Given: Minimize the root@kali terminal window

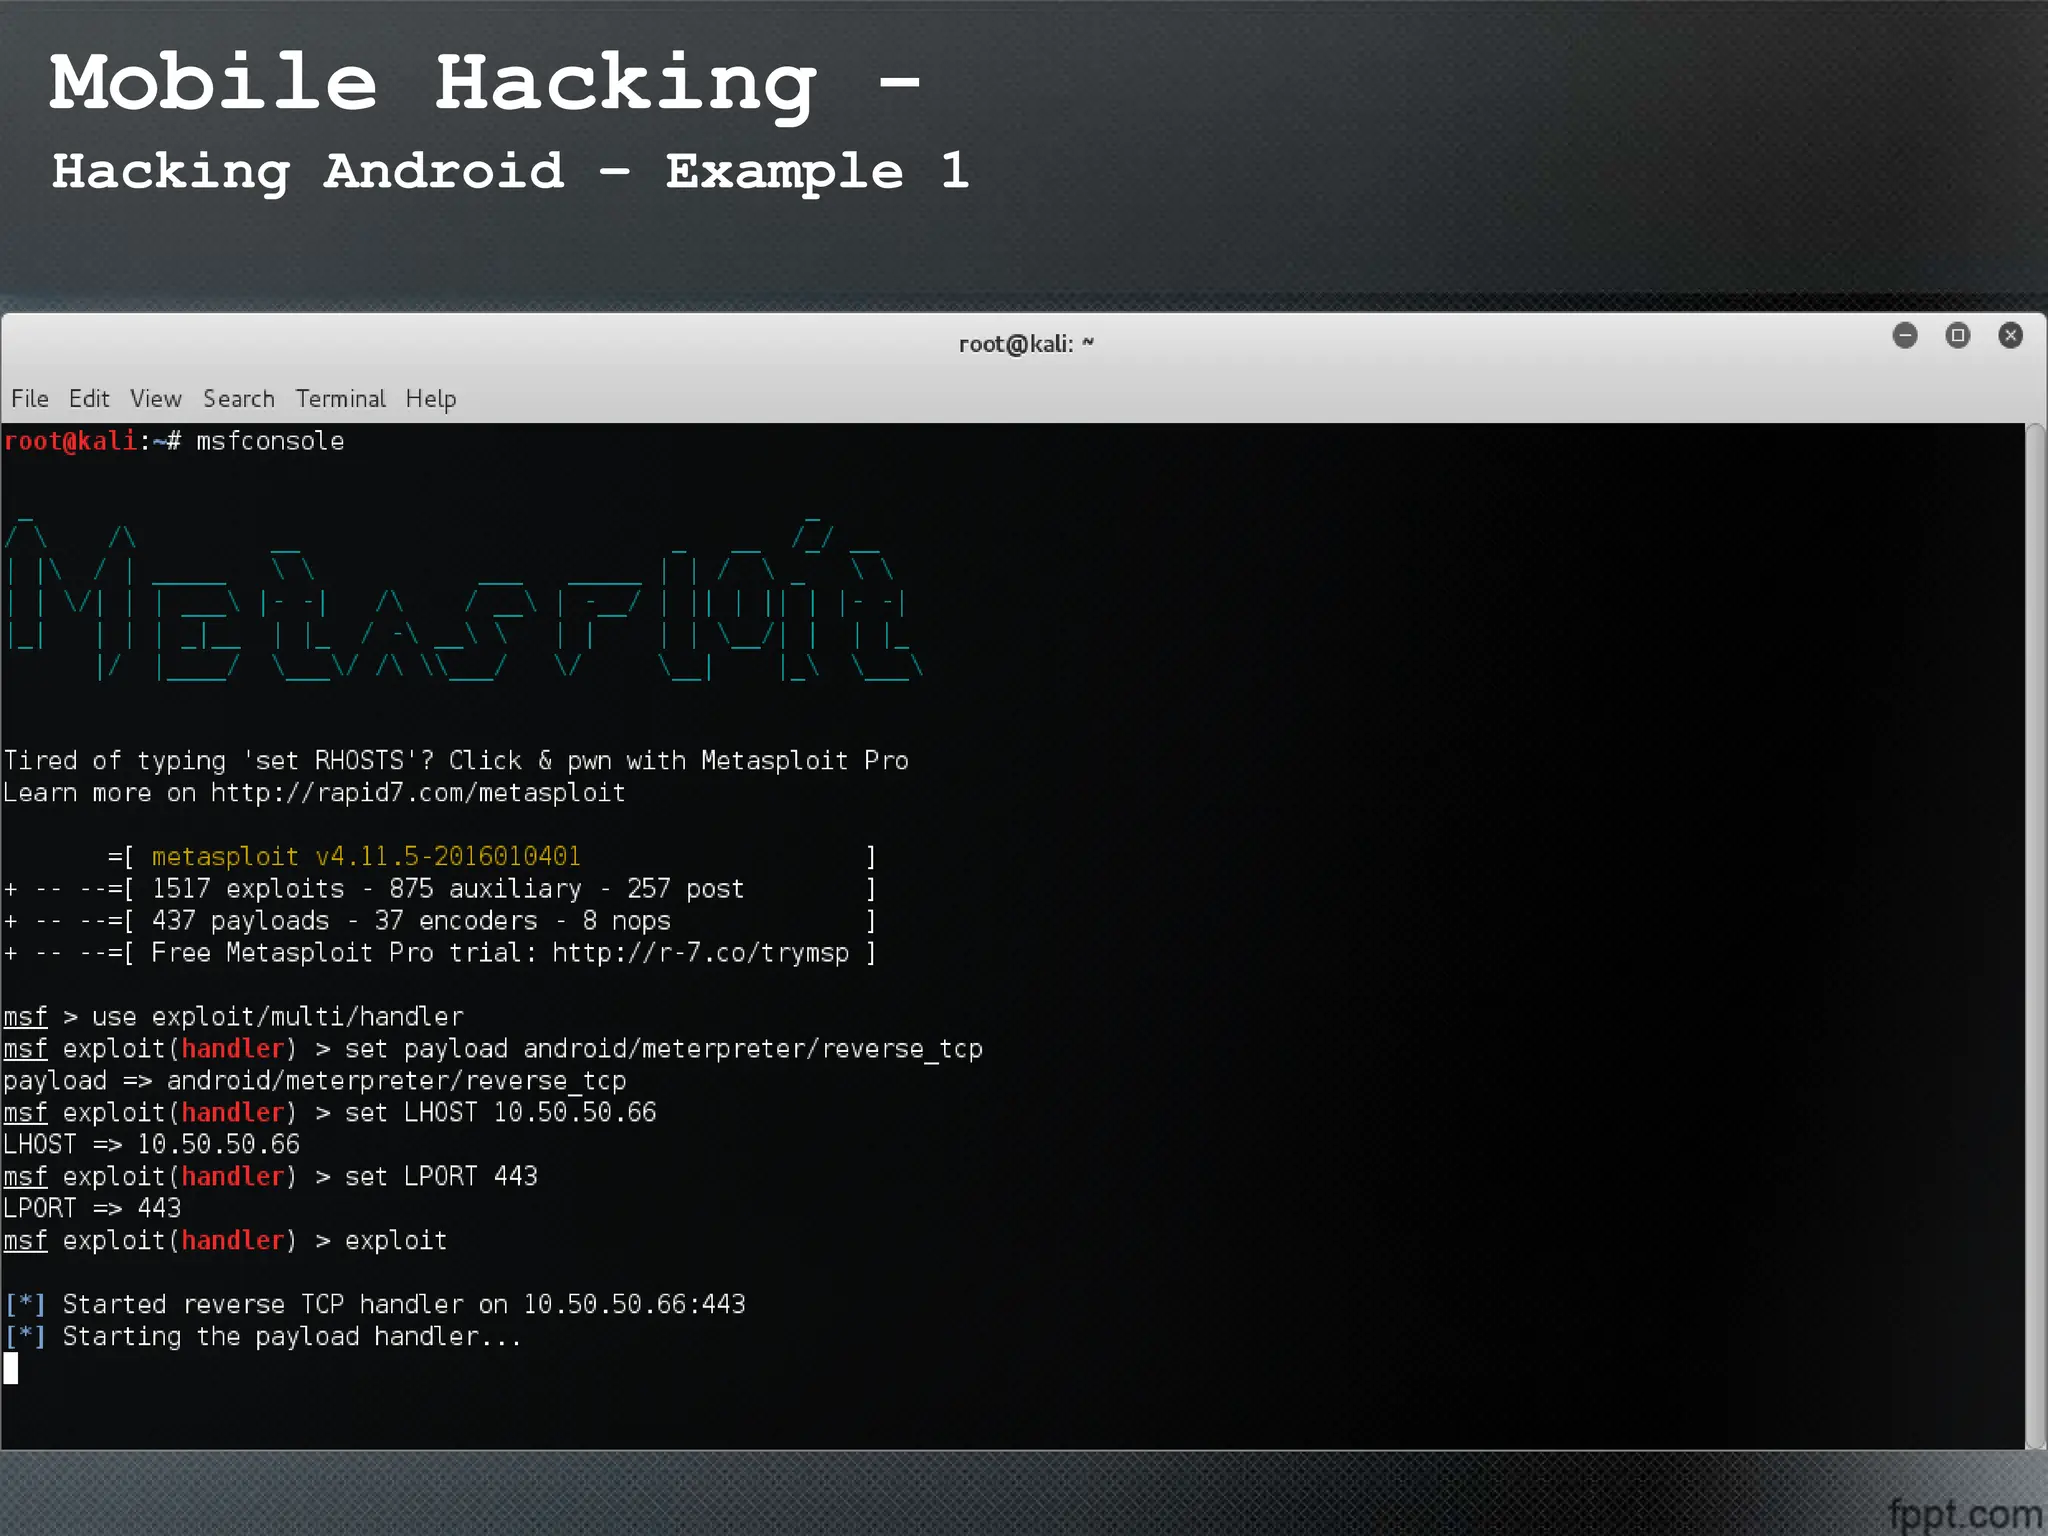Looking at the screenshot, I should (1905, 335).
